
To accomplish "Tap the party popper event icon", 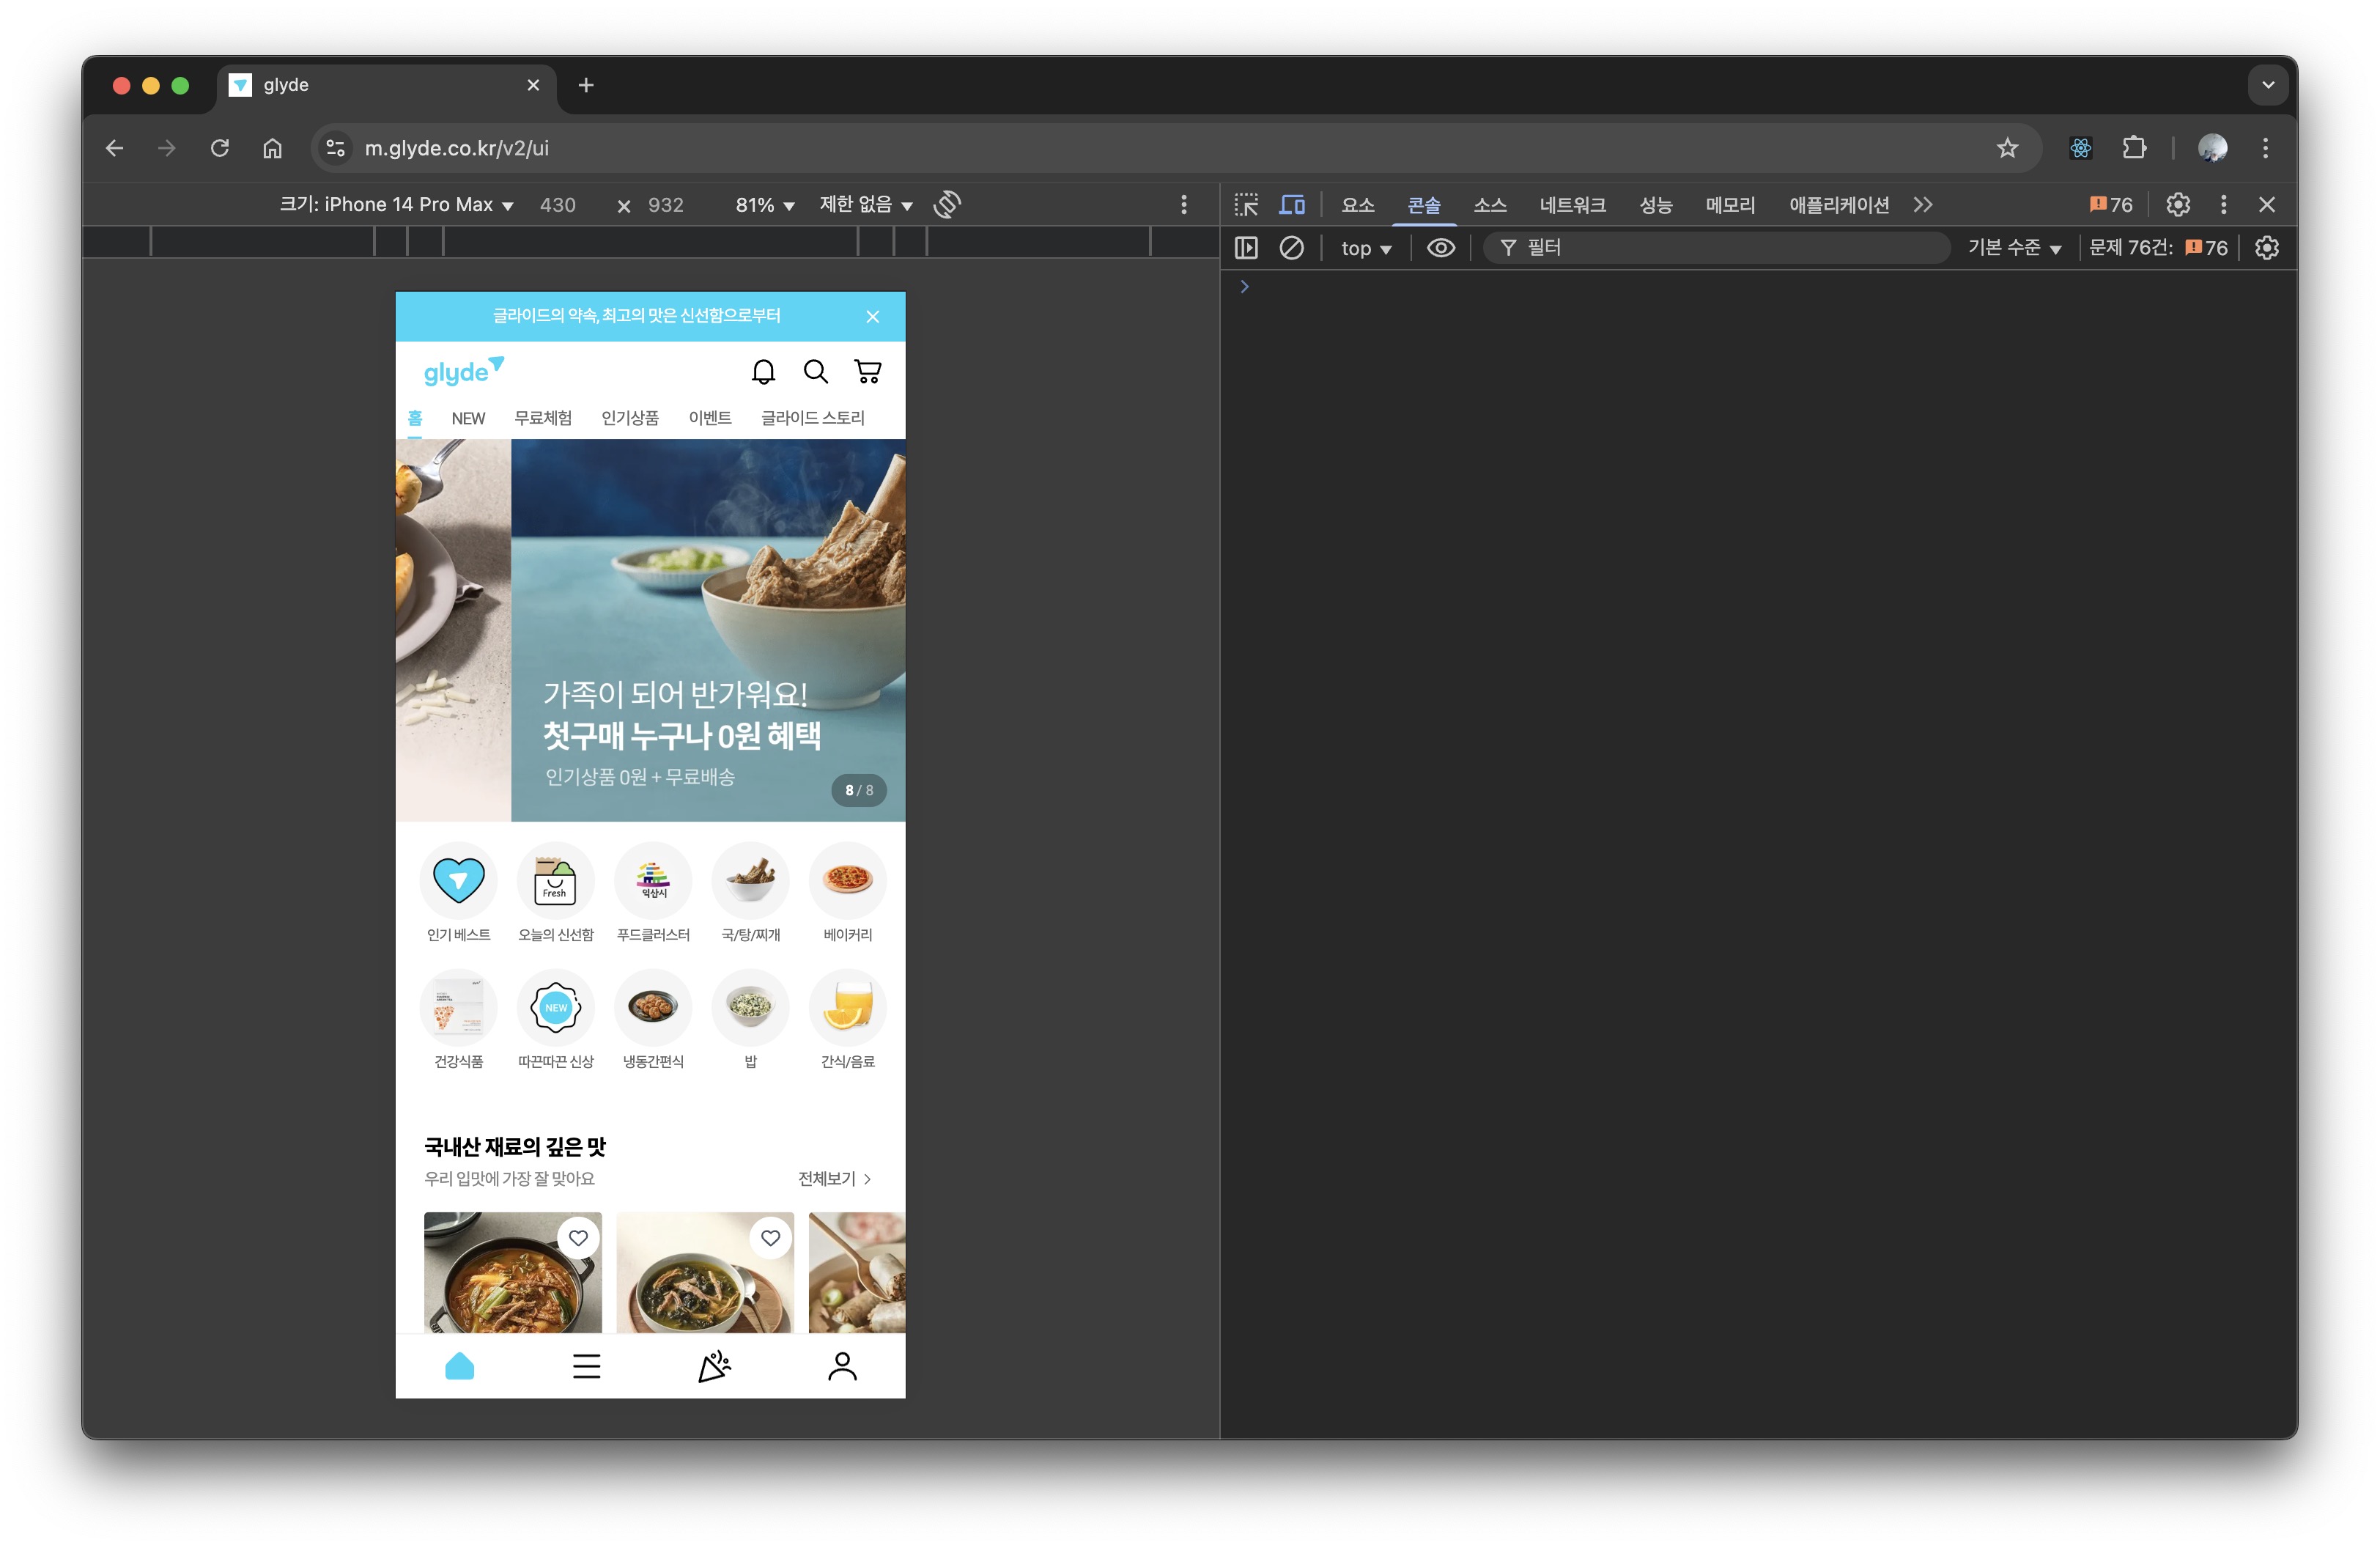I will (714, 1366).
